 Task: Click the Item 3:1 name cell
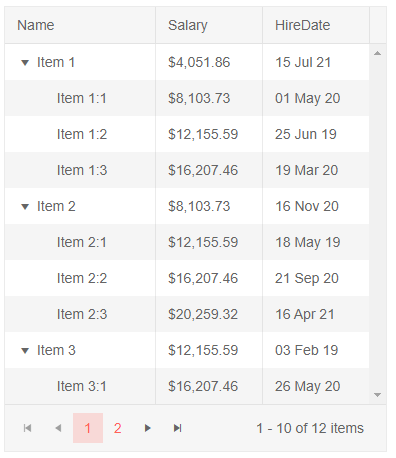click(x=80, y=386)
